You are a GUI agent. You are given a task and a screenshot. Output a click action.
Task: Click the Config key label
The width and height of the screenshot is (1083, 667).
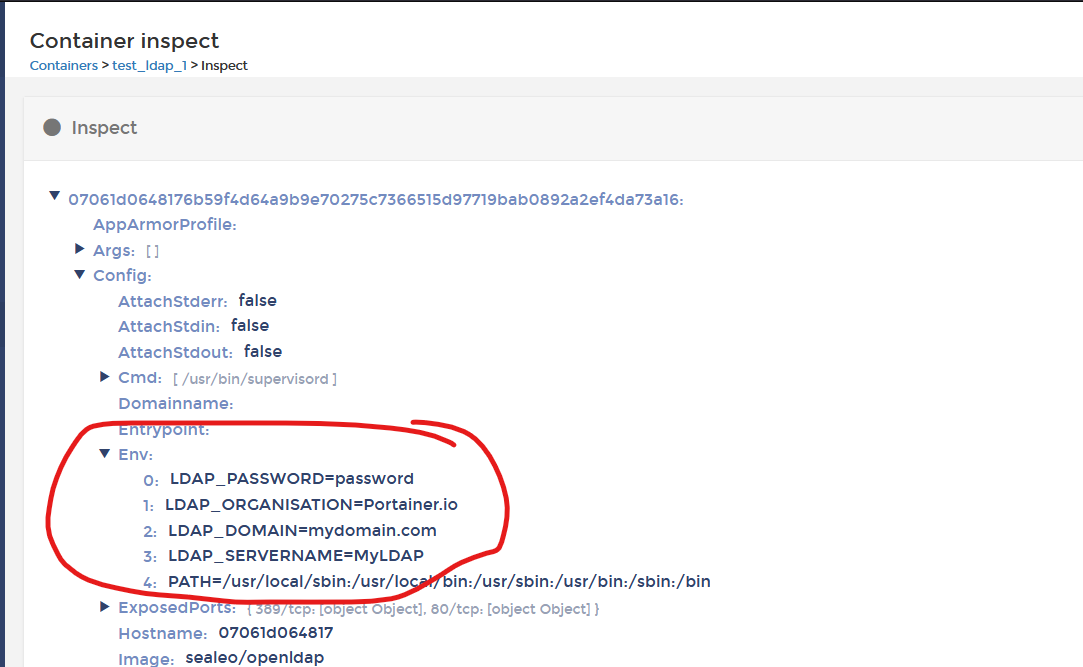(x=122, y=276)
